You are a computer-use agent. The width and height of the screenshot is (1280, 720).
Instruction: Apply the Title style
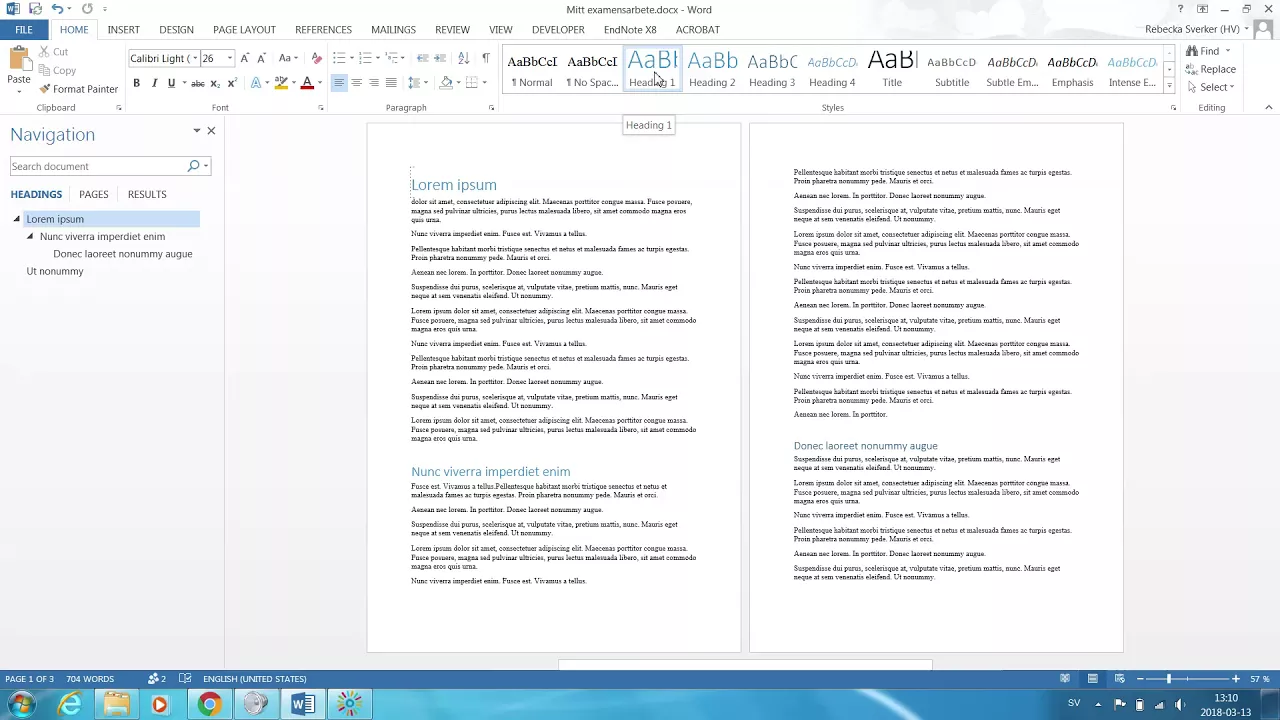coord(892,69)
